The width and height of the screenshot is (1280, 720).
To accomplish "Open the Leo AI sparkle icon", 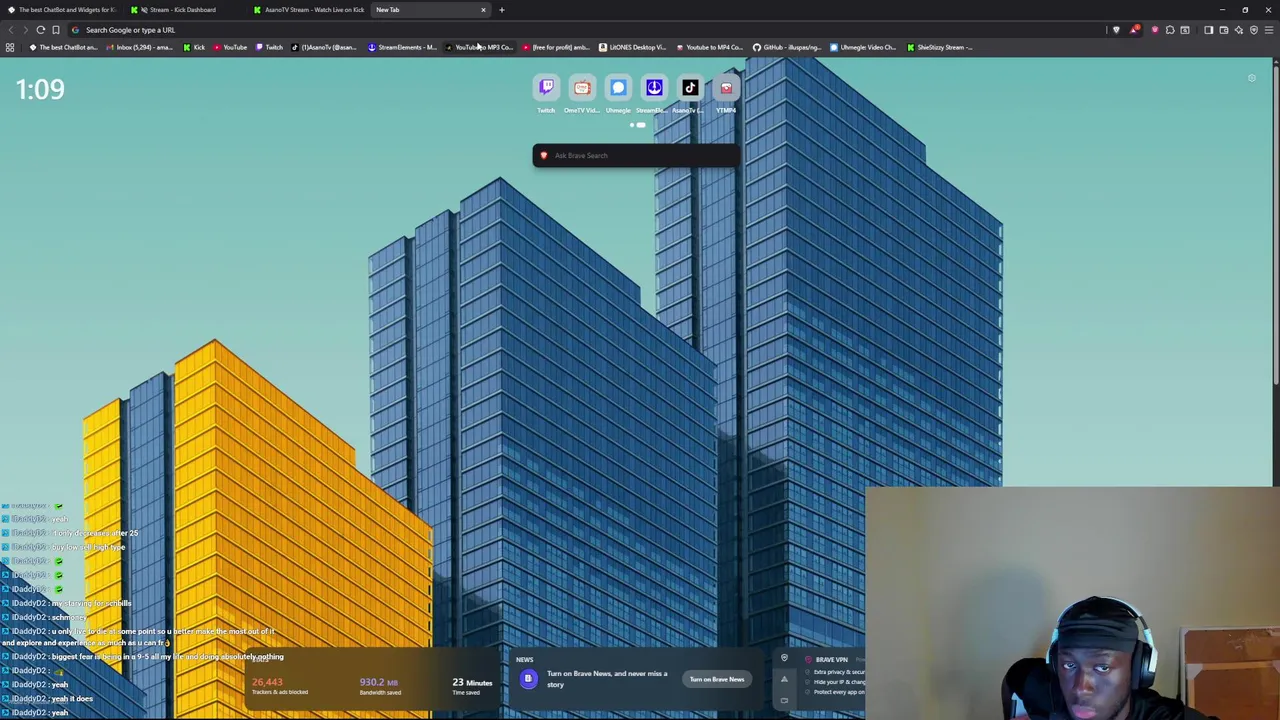I will point(1238,30).
